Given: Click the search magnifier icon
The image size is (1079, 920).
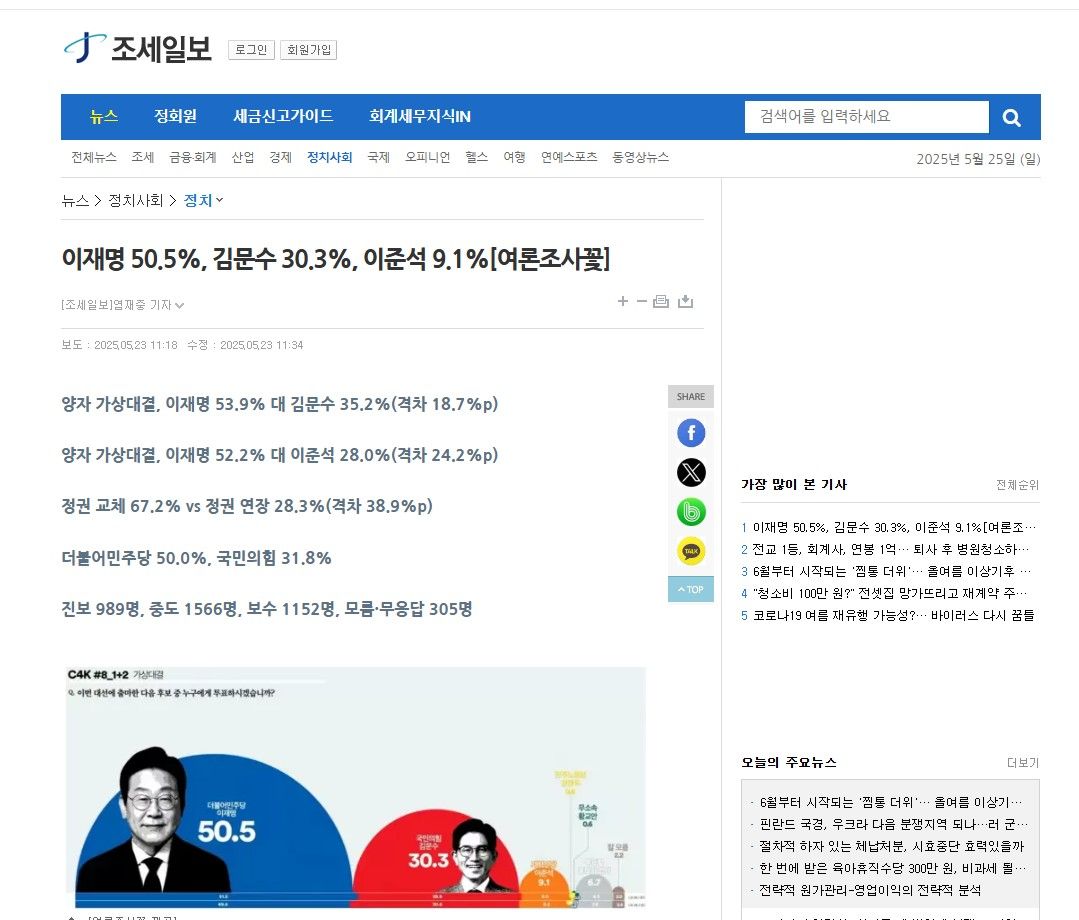Looking at the screenshot, I should click(1011, 118).
